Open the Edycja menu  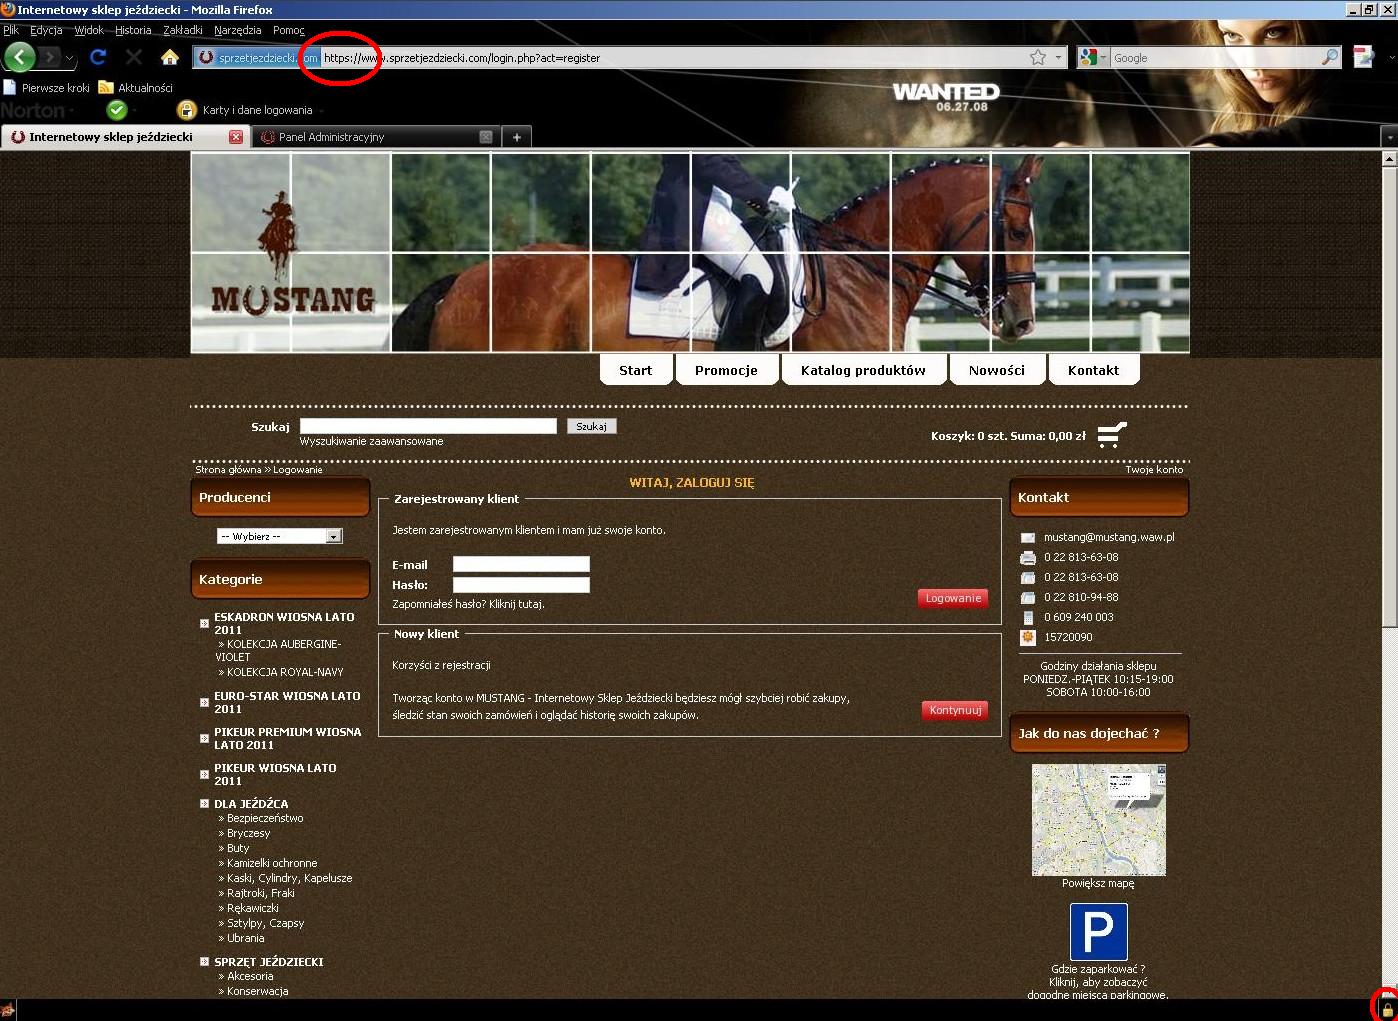pyautogui.click(x=46, y=30)
